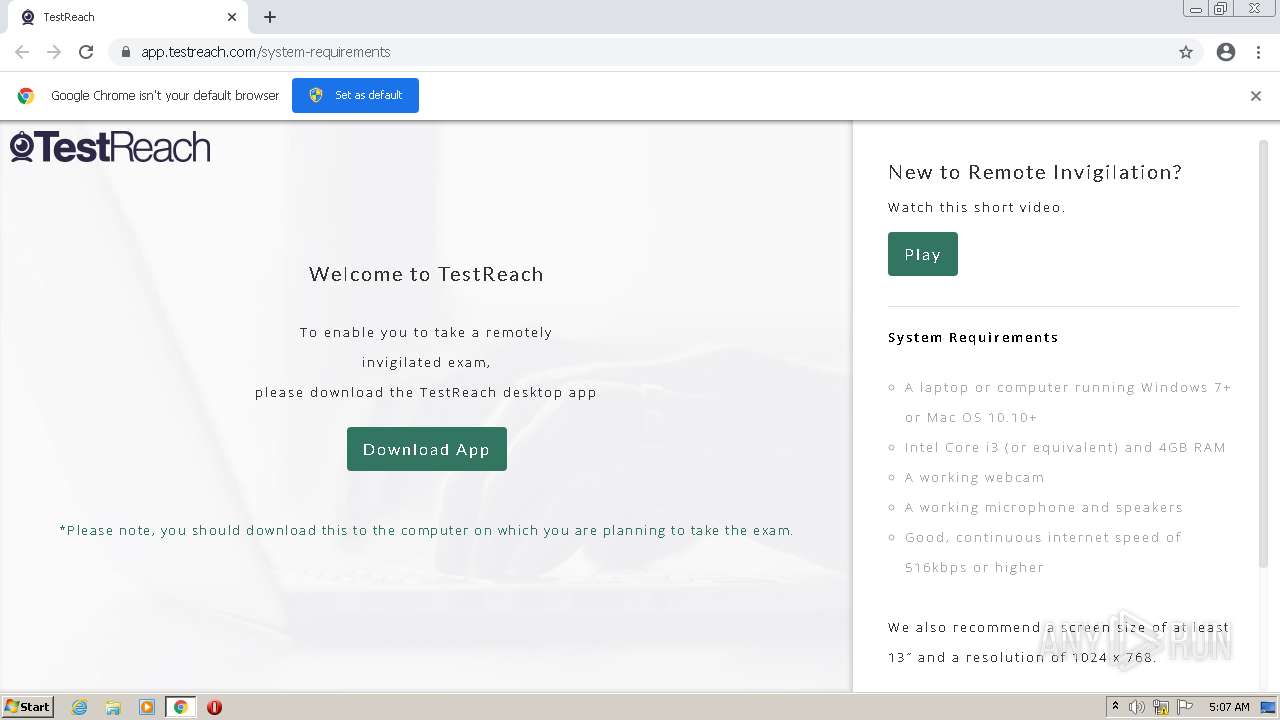Open a new browser tab

270,17
